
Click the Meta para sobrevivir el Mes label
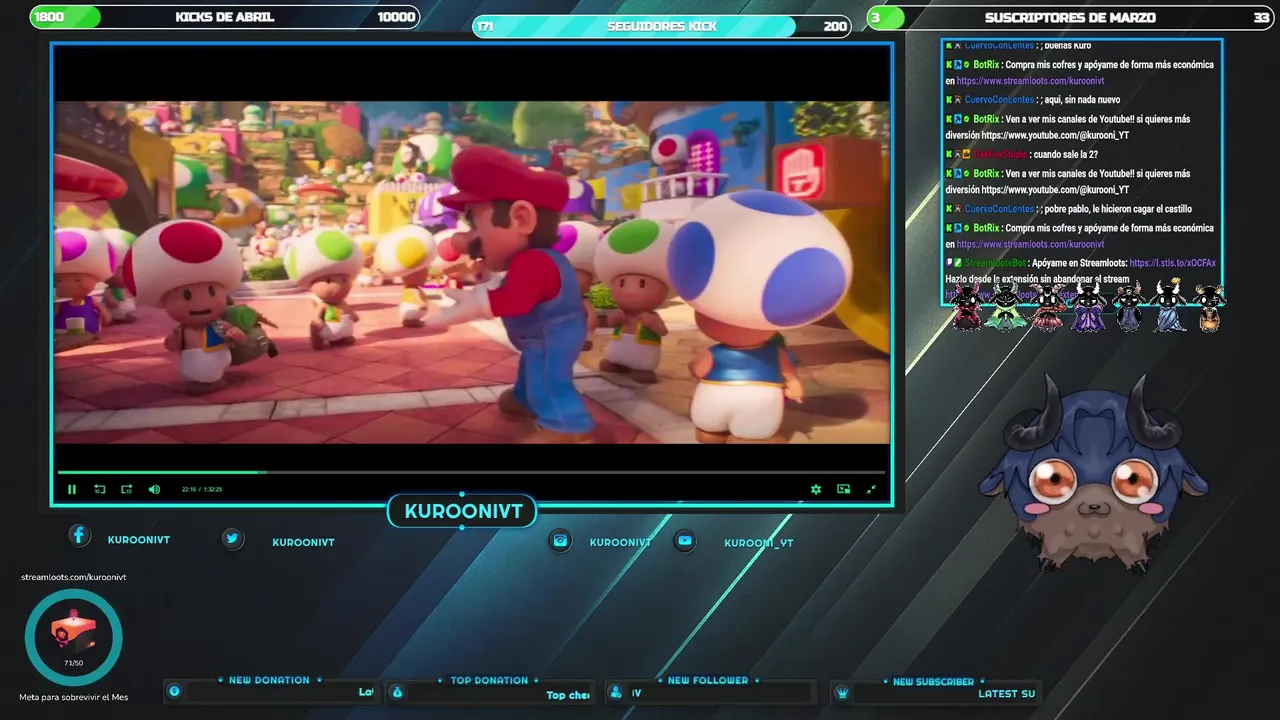click(74, 697)
